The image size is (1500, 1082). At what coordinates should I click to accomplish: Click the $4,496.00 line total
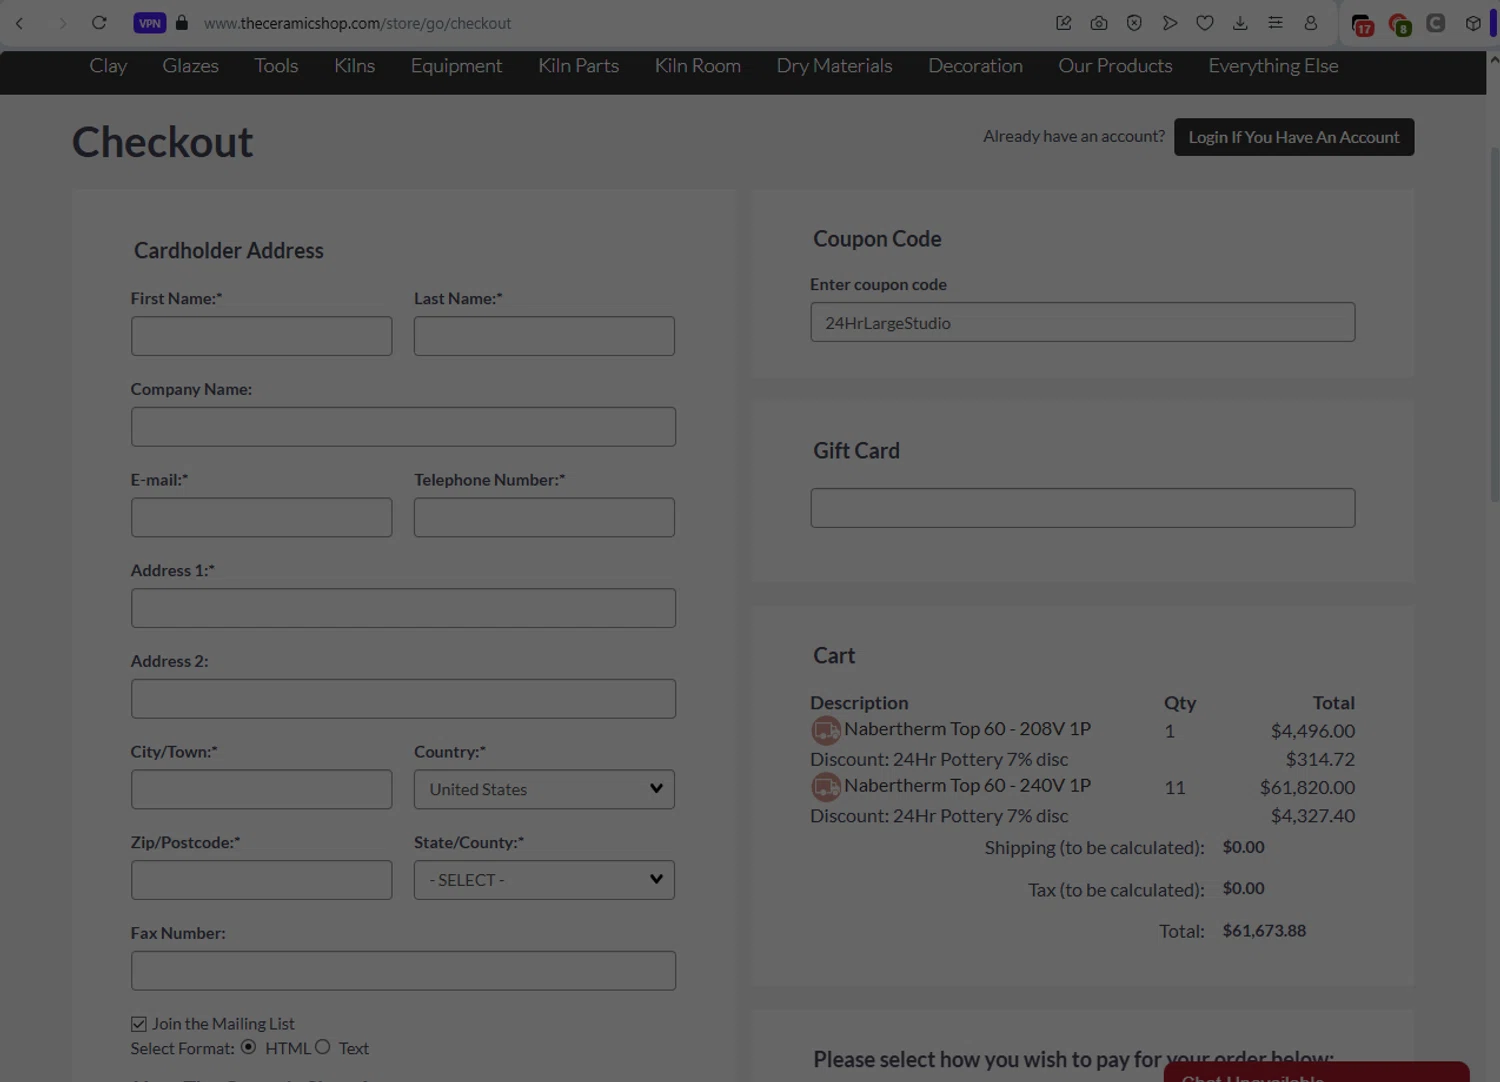1312,731
